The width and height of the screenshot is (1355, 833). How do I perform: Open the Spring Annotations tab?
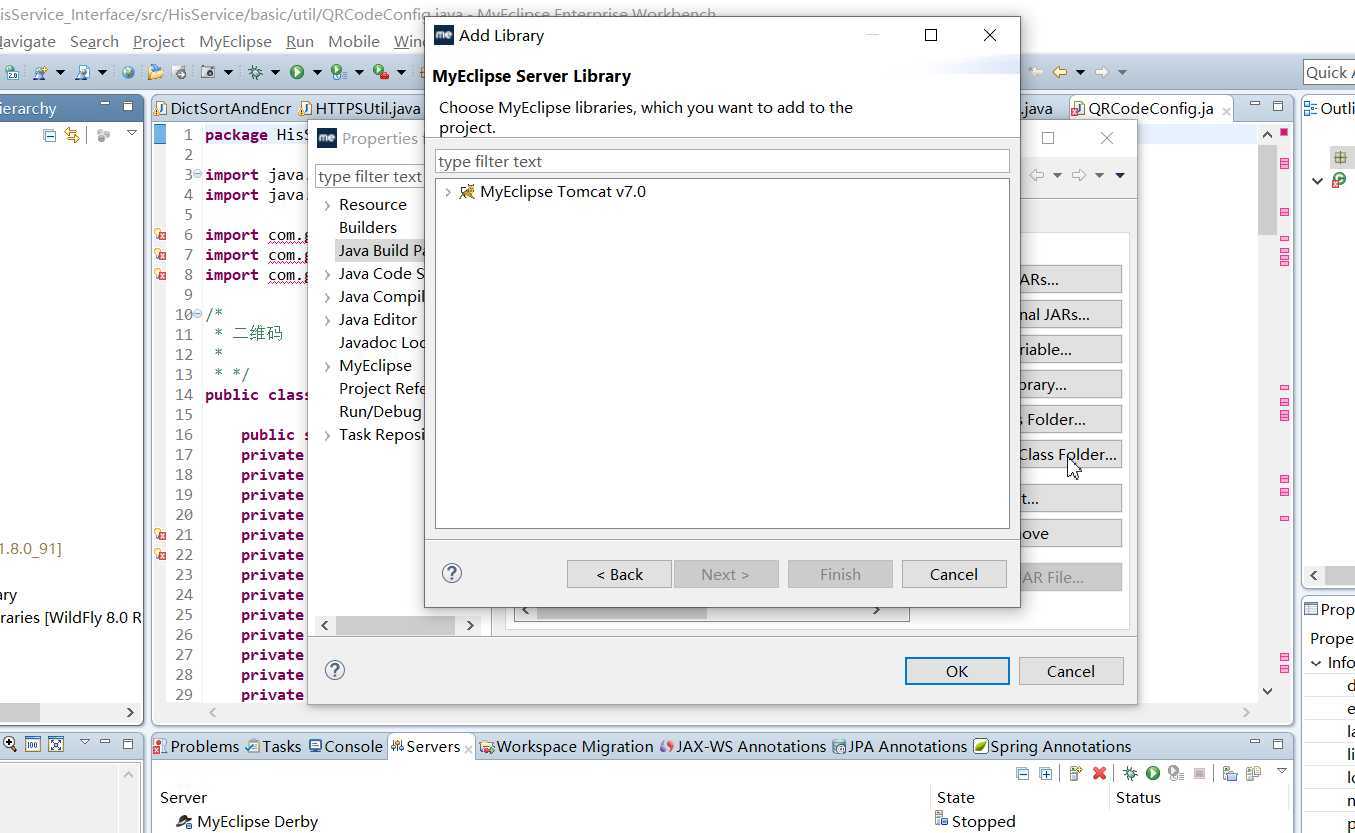point(1052,746)
